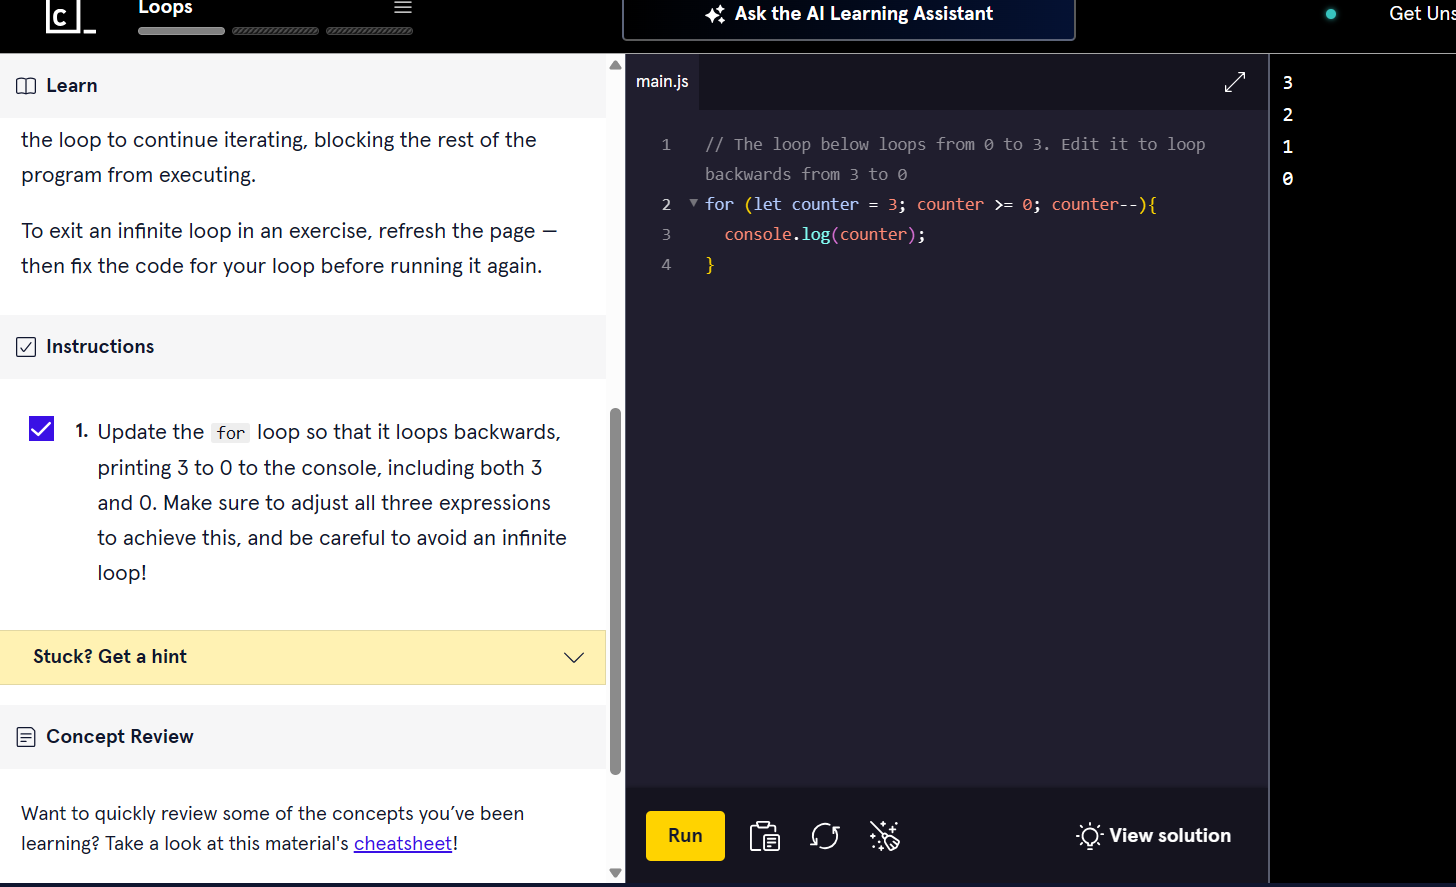Reset the workspace with the refresh icon
The height and width of the screenshot is (887, 1456).
click(x=825, y=836)
